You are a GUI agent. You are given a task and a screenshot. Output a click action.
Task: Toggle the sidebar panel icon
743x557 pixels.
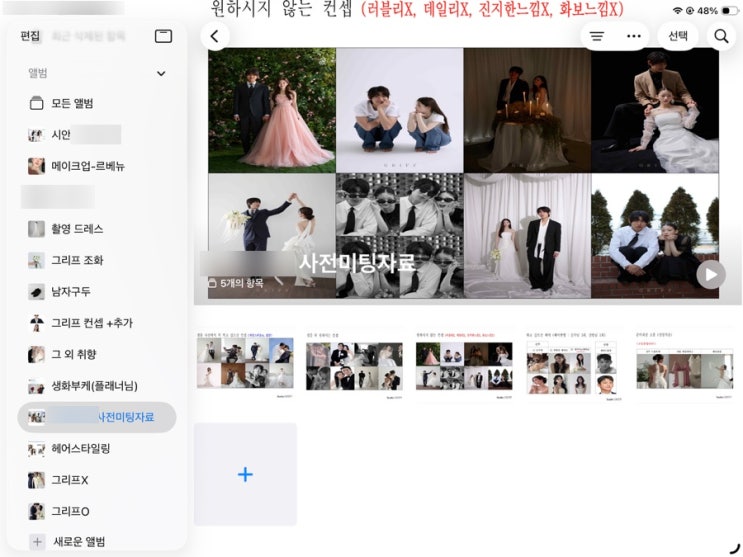tap(163, 36)
